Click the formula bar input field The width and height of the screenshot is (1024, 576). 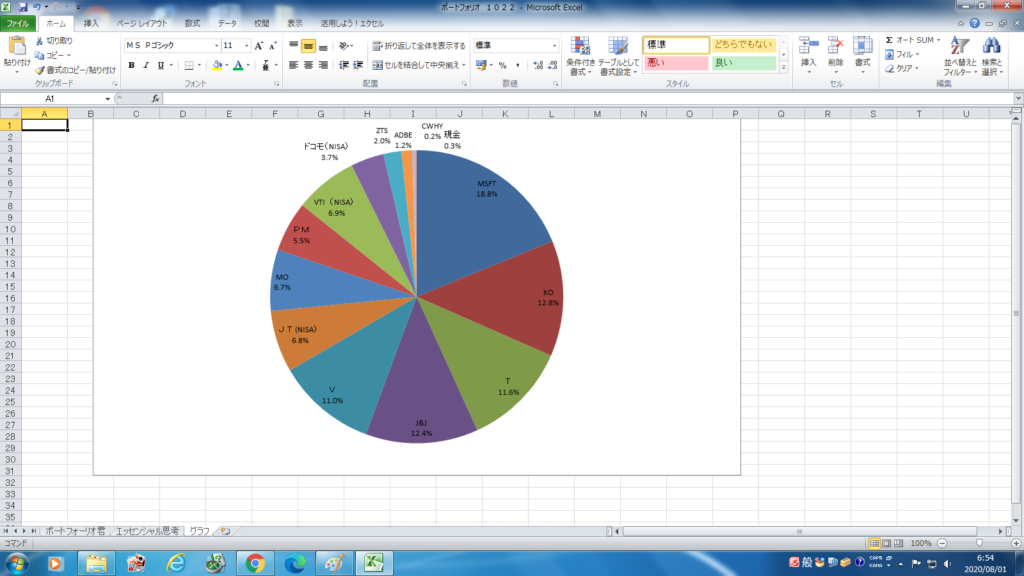[x=588, y=99]
